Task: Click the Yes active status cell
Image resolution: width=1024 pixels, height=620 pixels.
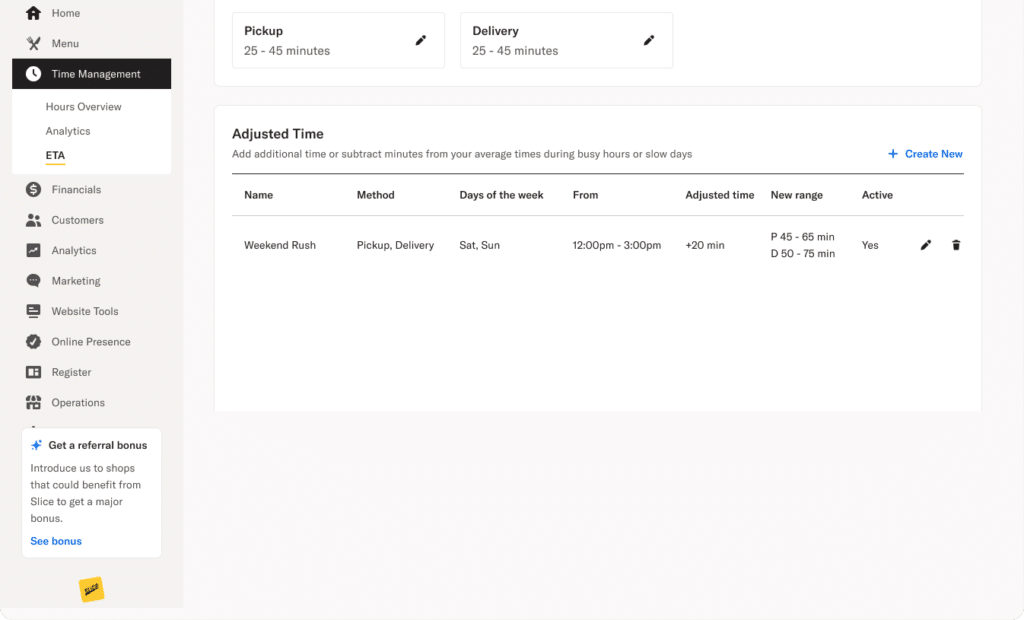Action: 870,245
